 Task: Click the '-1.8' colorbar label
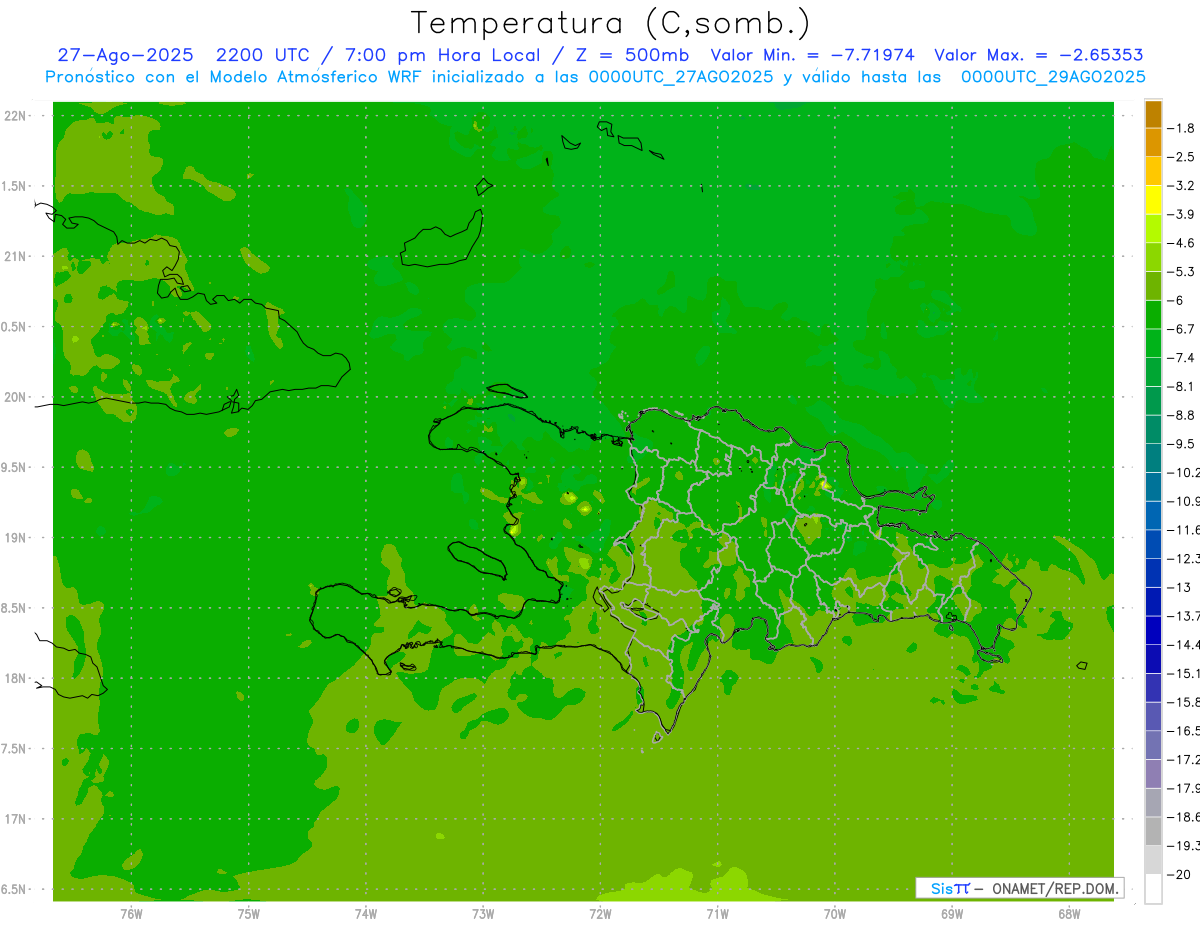tap(1181, 128)
